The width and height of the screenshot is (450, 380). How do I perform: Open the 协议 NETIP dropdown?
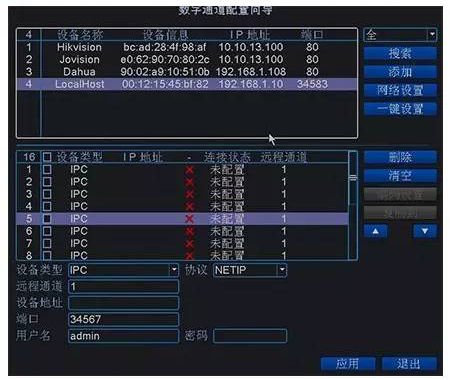click(x=250, y=270)
